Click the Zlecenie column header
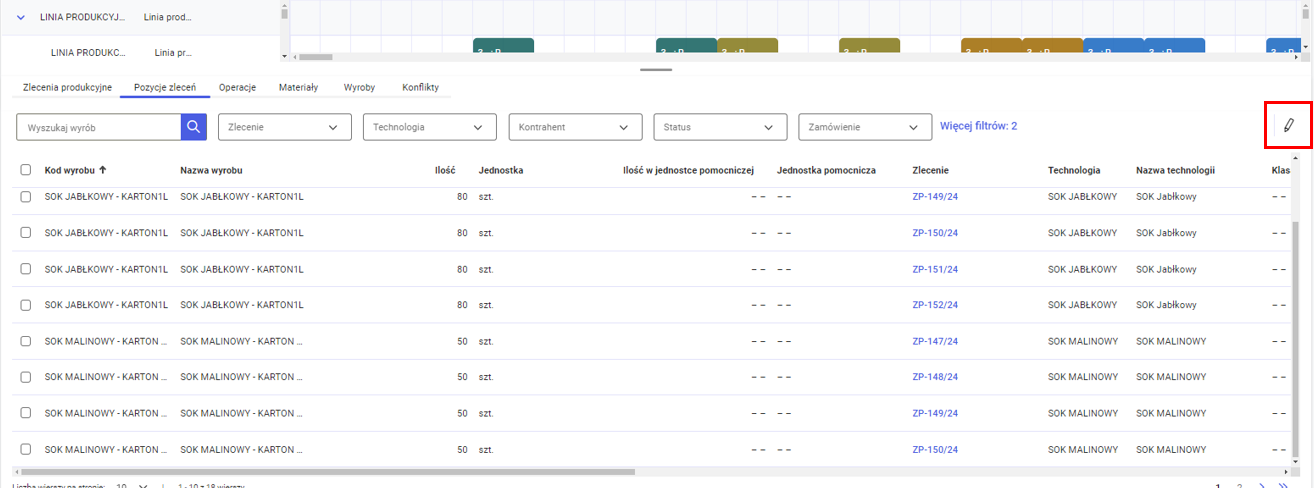 [x=931, y=170]
